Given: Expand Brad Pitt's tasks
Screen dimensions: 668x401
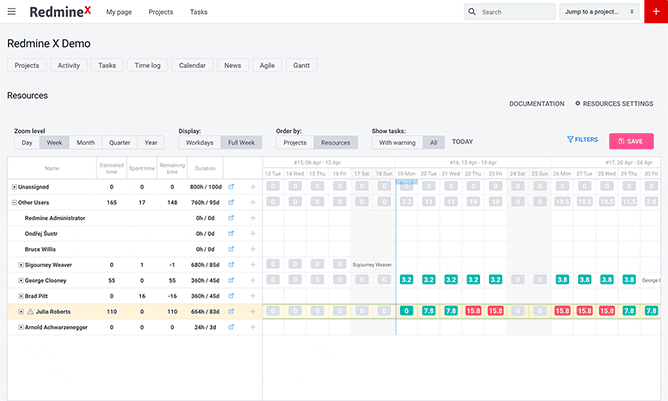Looking at the screenshot, I should pyautogui.click(x=21, y=296).
